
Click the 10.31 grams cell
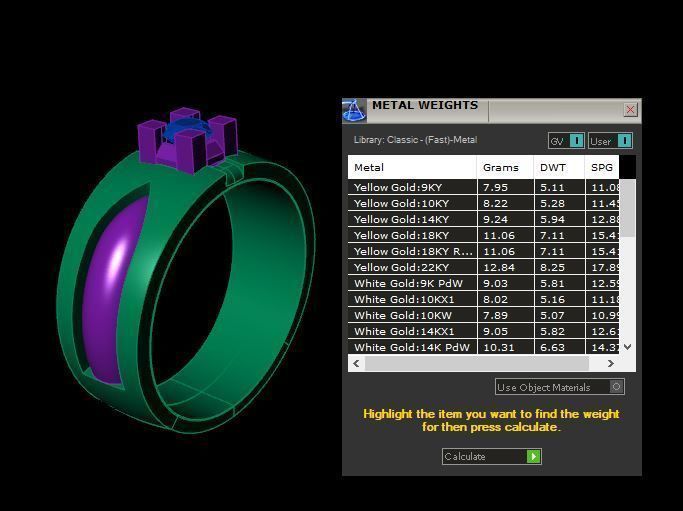505,347
